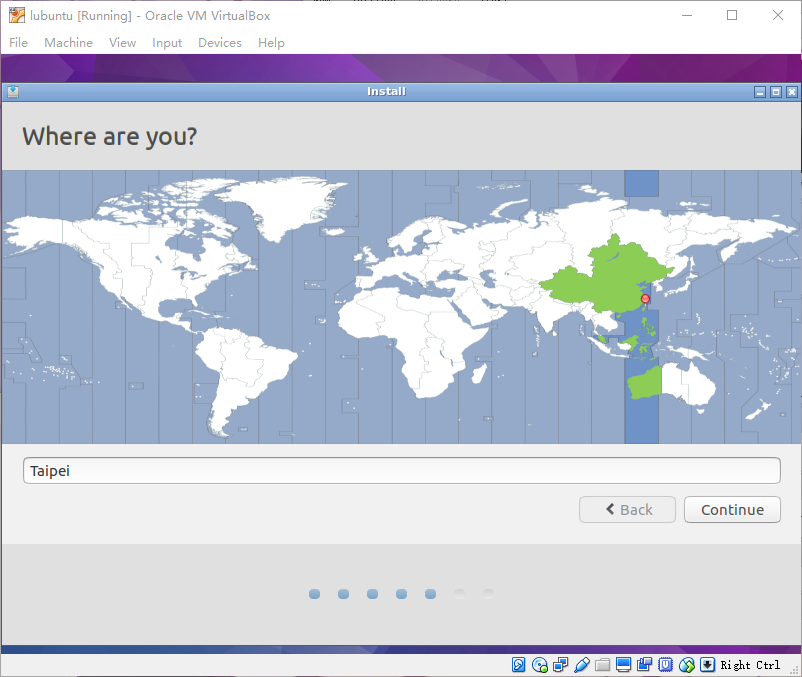The height and width of the screenshot is (677, 802).
Task: Click the keyboard capture arrow icon
Action: tap(707, 665)
